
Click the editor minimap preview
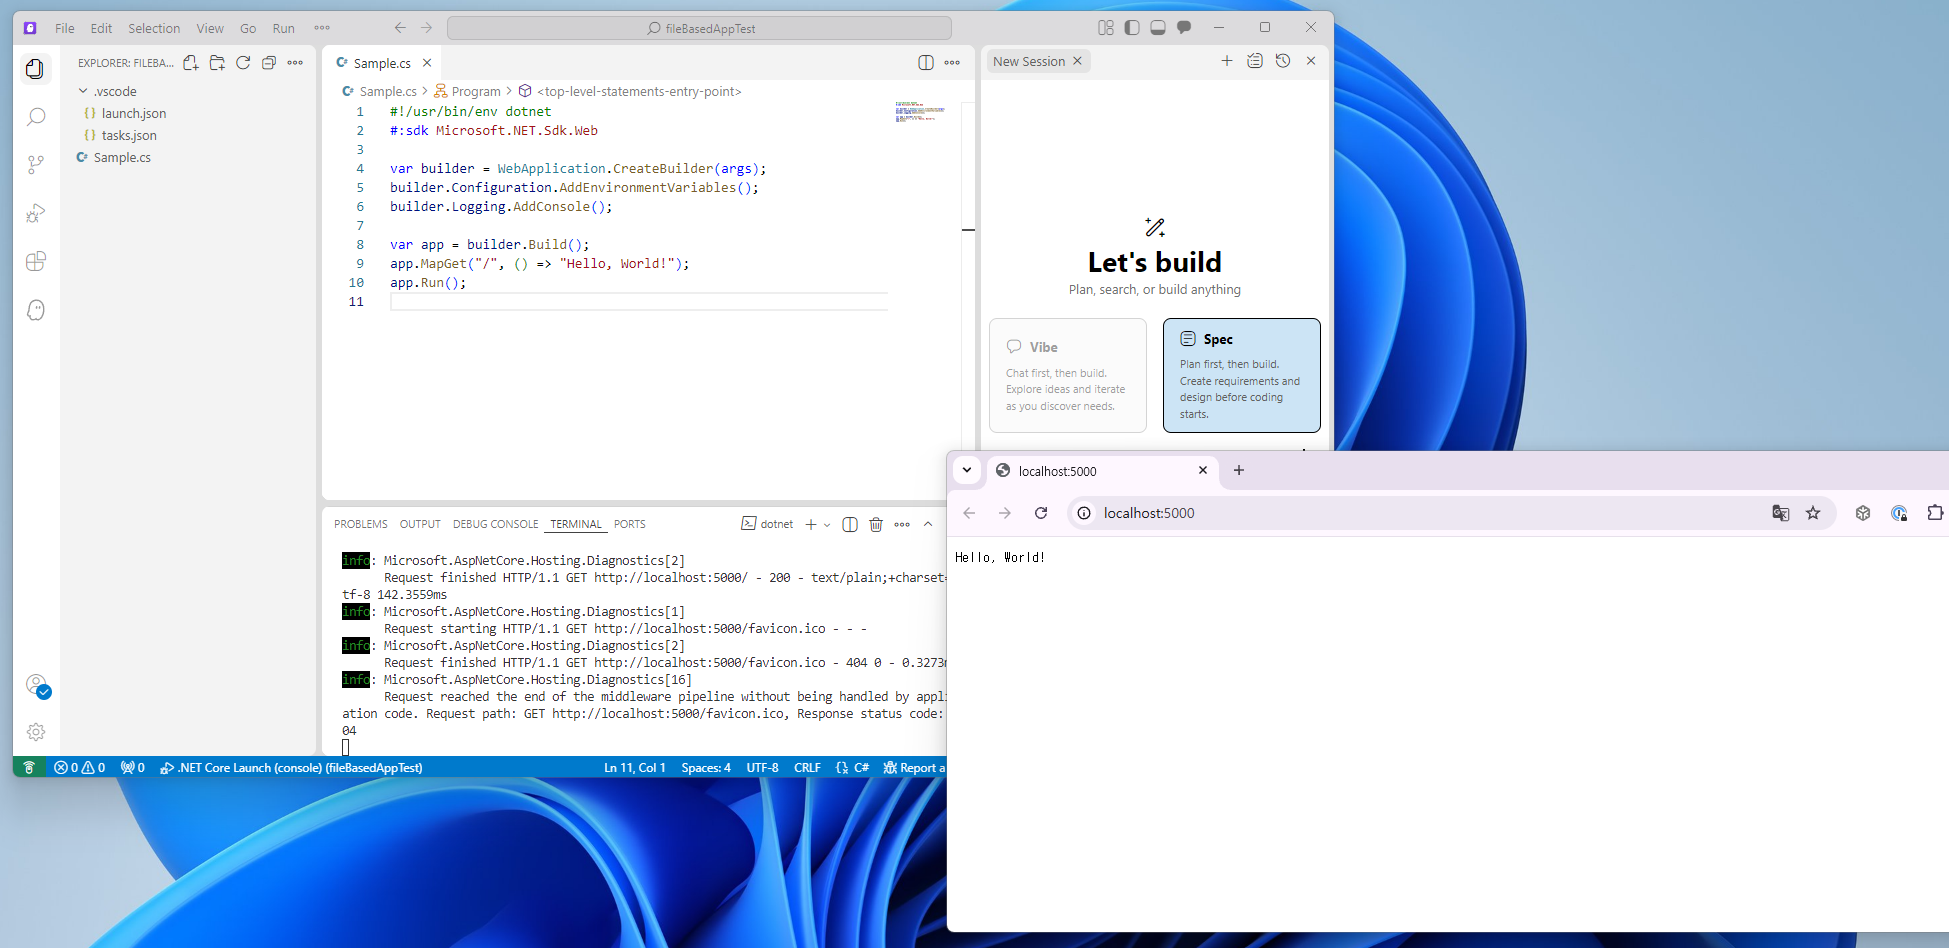[921, 111]
